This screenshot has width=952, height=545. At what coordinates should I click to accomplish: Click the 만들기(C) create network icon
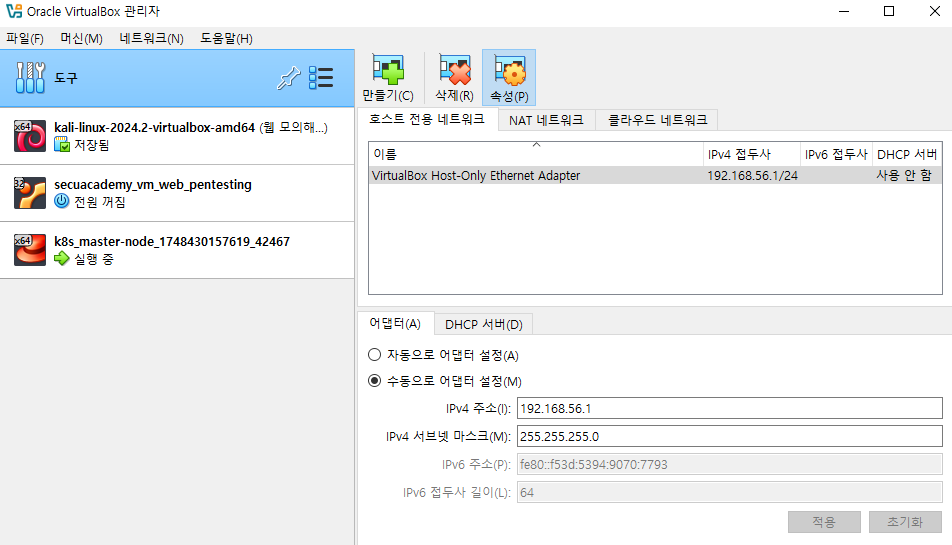point(388,70)
